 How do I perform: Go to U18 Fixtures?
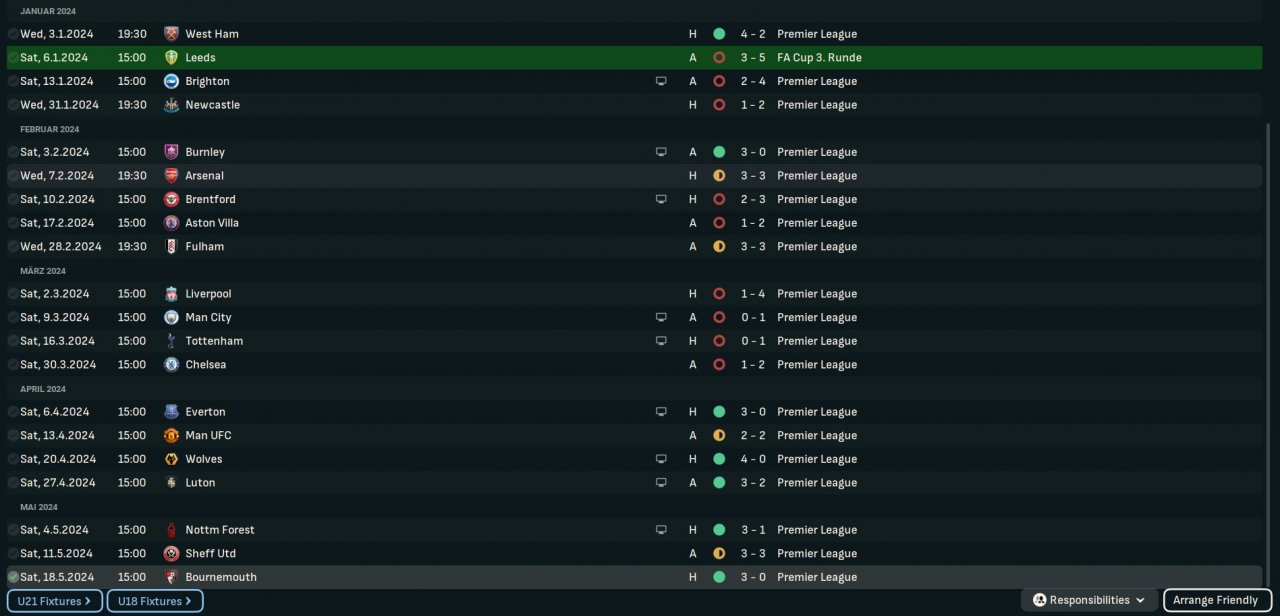pos(154,601)
